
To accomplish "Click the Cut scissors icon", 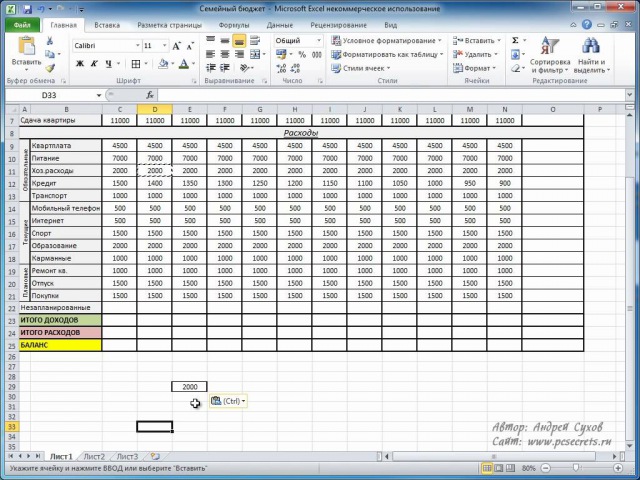I will coord(50,41).
